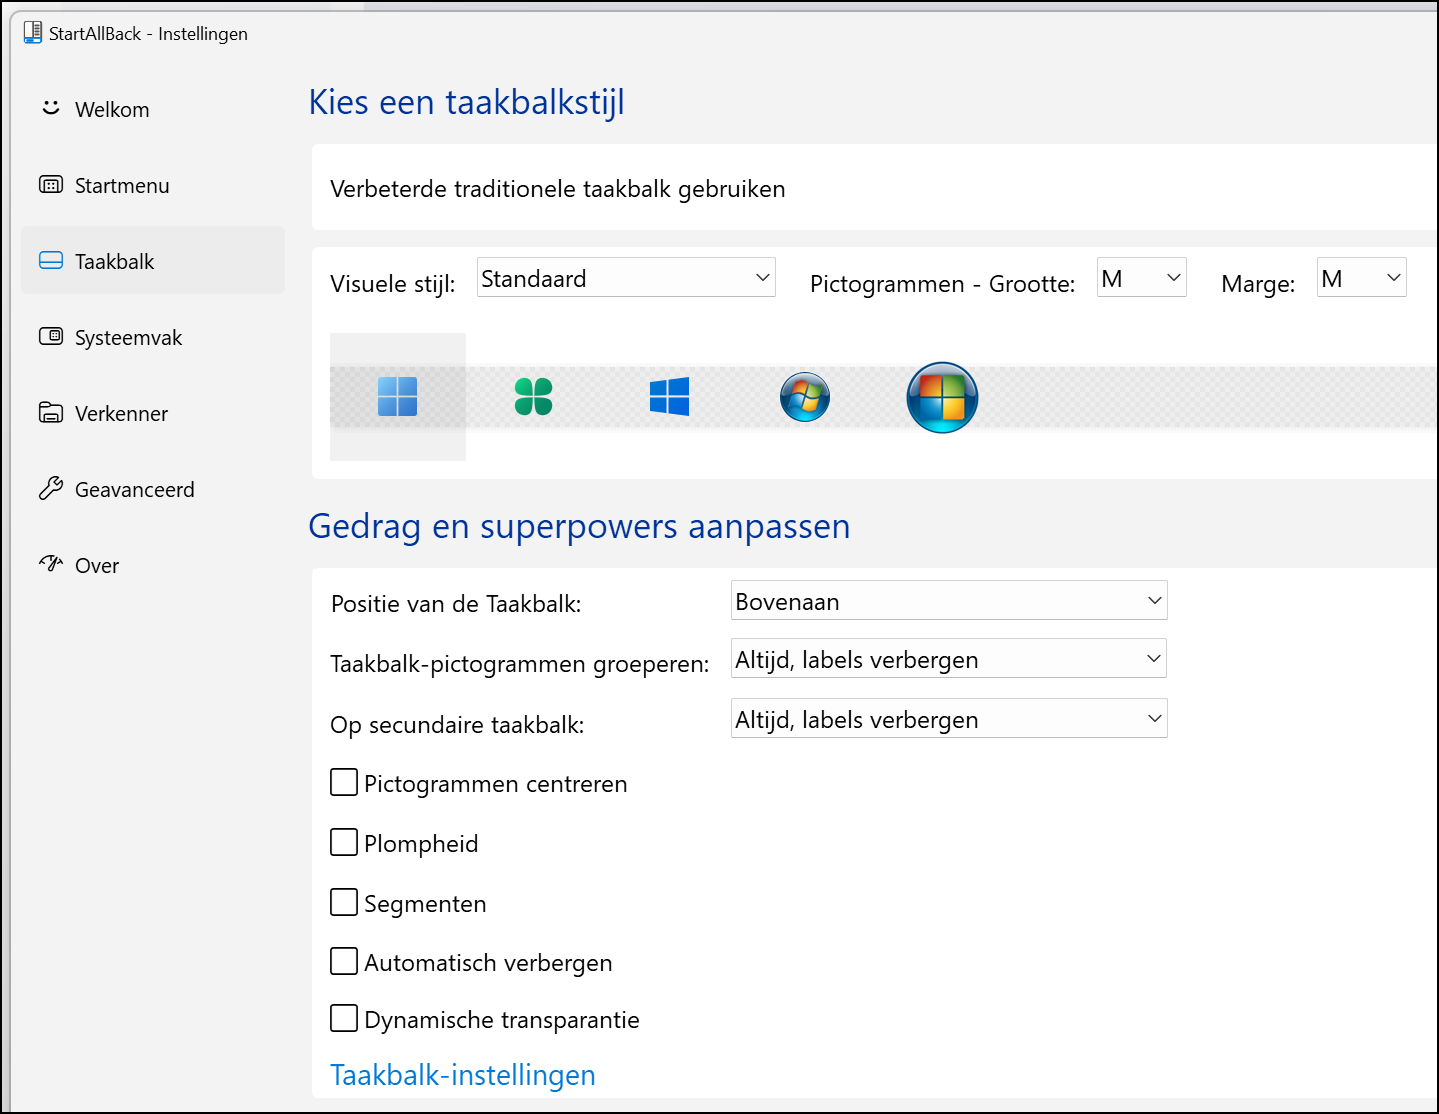This screenshot has width=1439, height=1114.
Task: Click the 'Kies een taakbalkstijl' heading
Action: (x=467, y=102)
